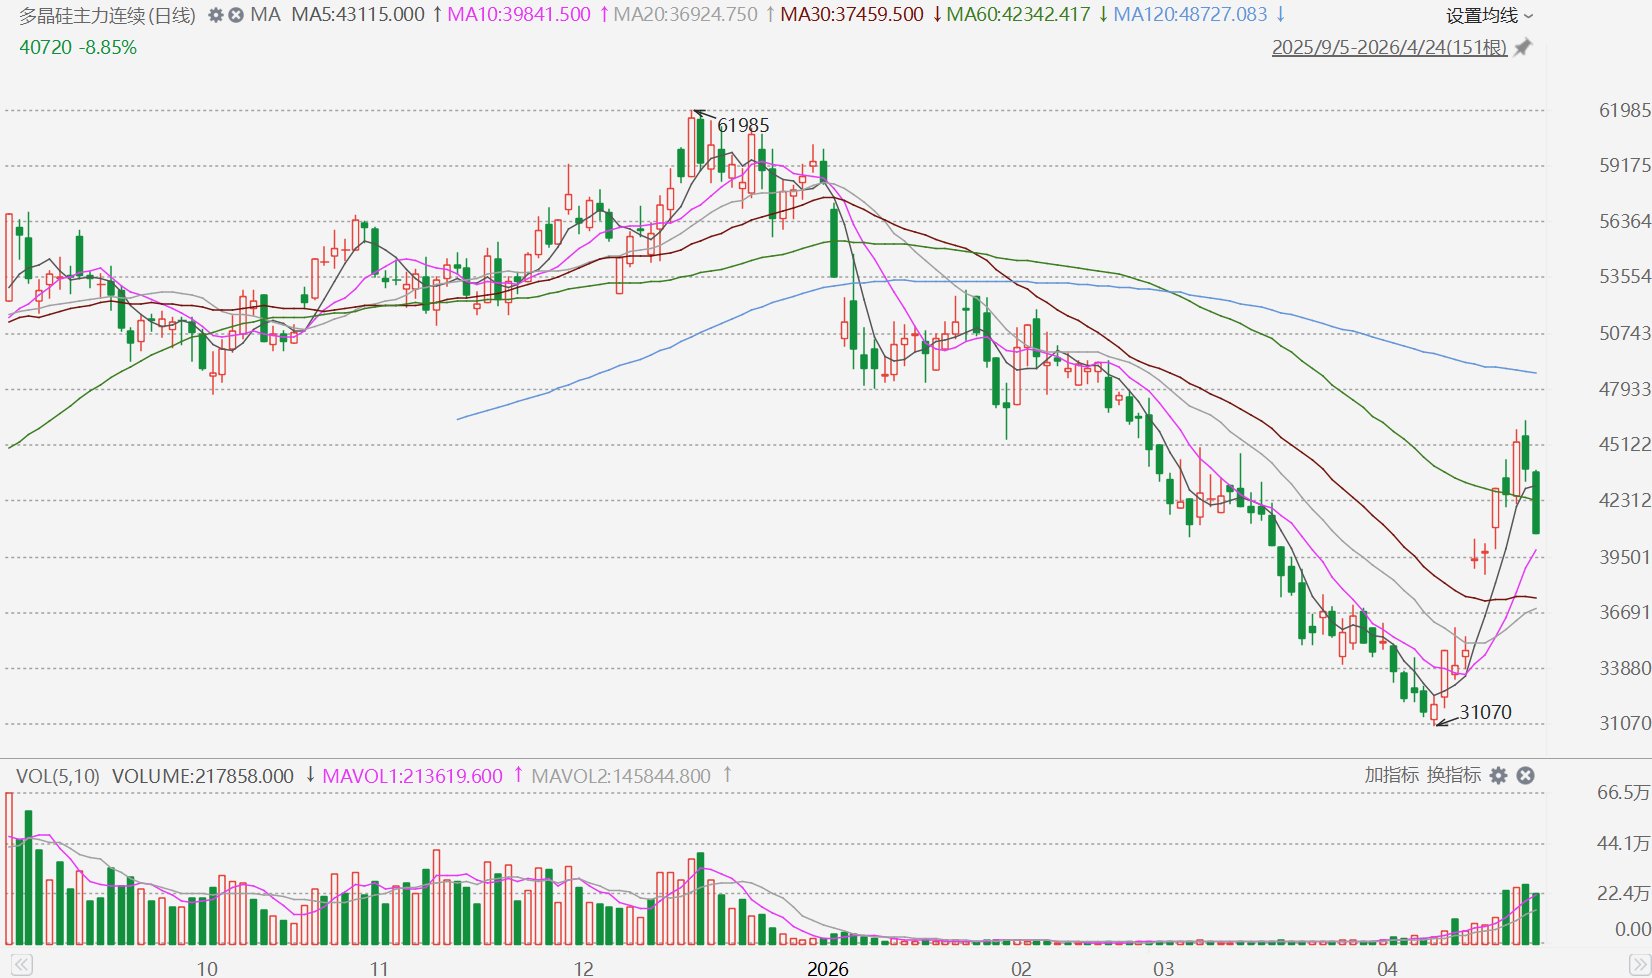Open MA indicator settings gear

pyautogui.click(x=215, y=15)
